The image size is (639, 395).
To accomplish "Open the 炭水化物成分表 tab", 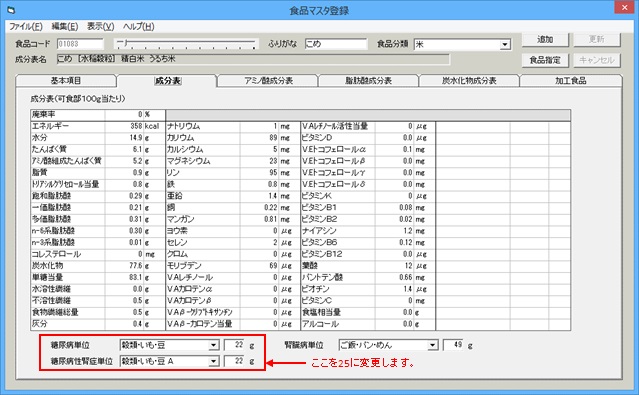I will pyautogui.click(x=469, y=81).
